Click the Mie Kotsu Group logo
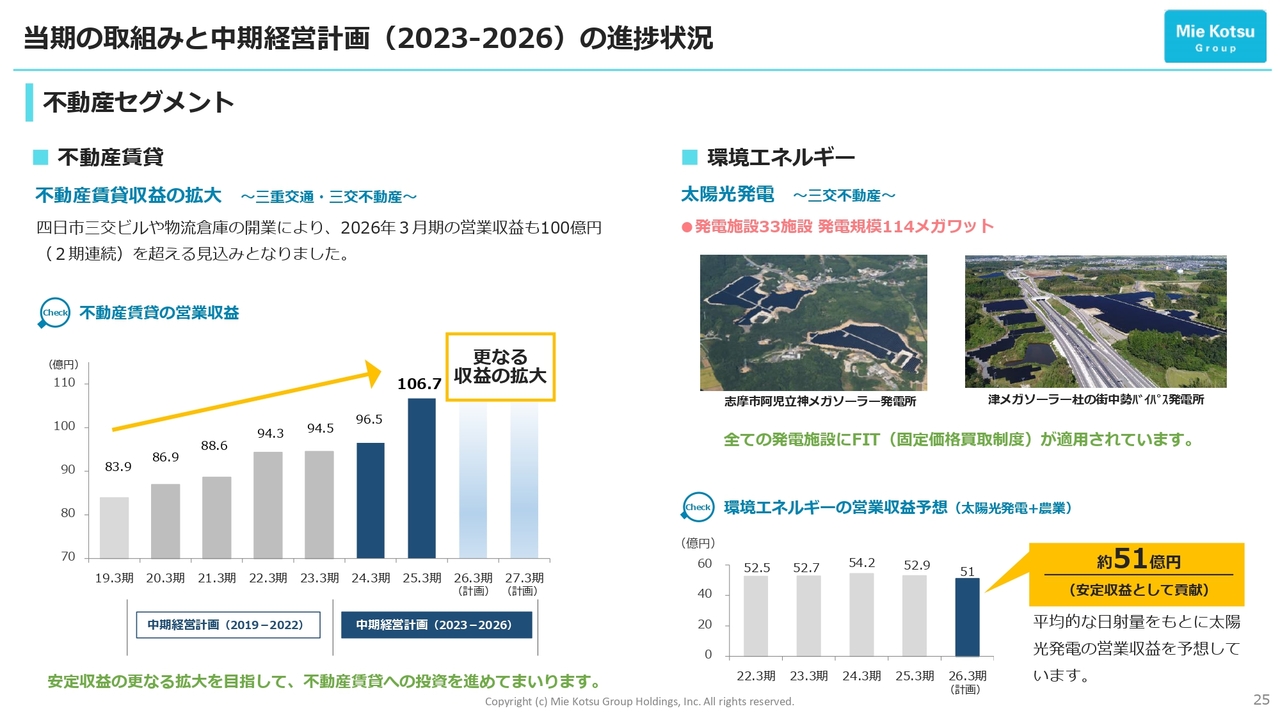This screenshot has width=1280, height=720. [1215, 37]
